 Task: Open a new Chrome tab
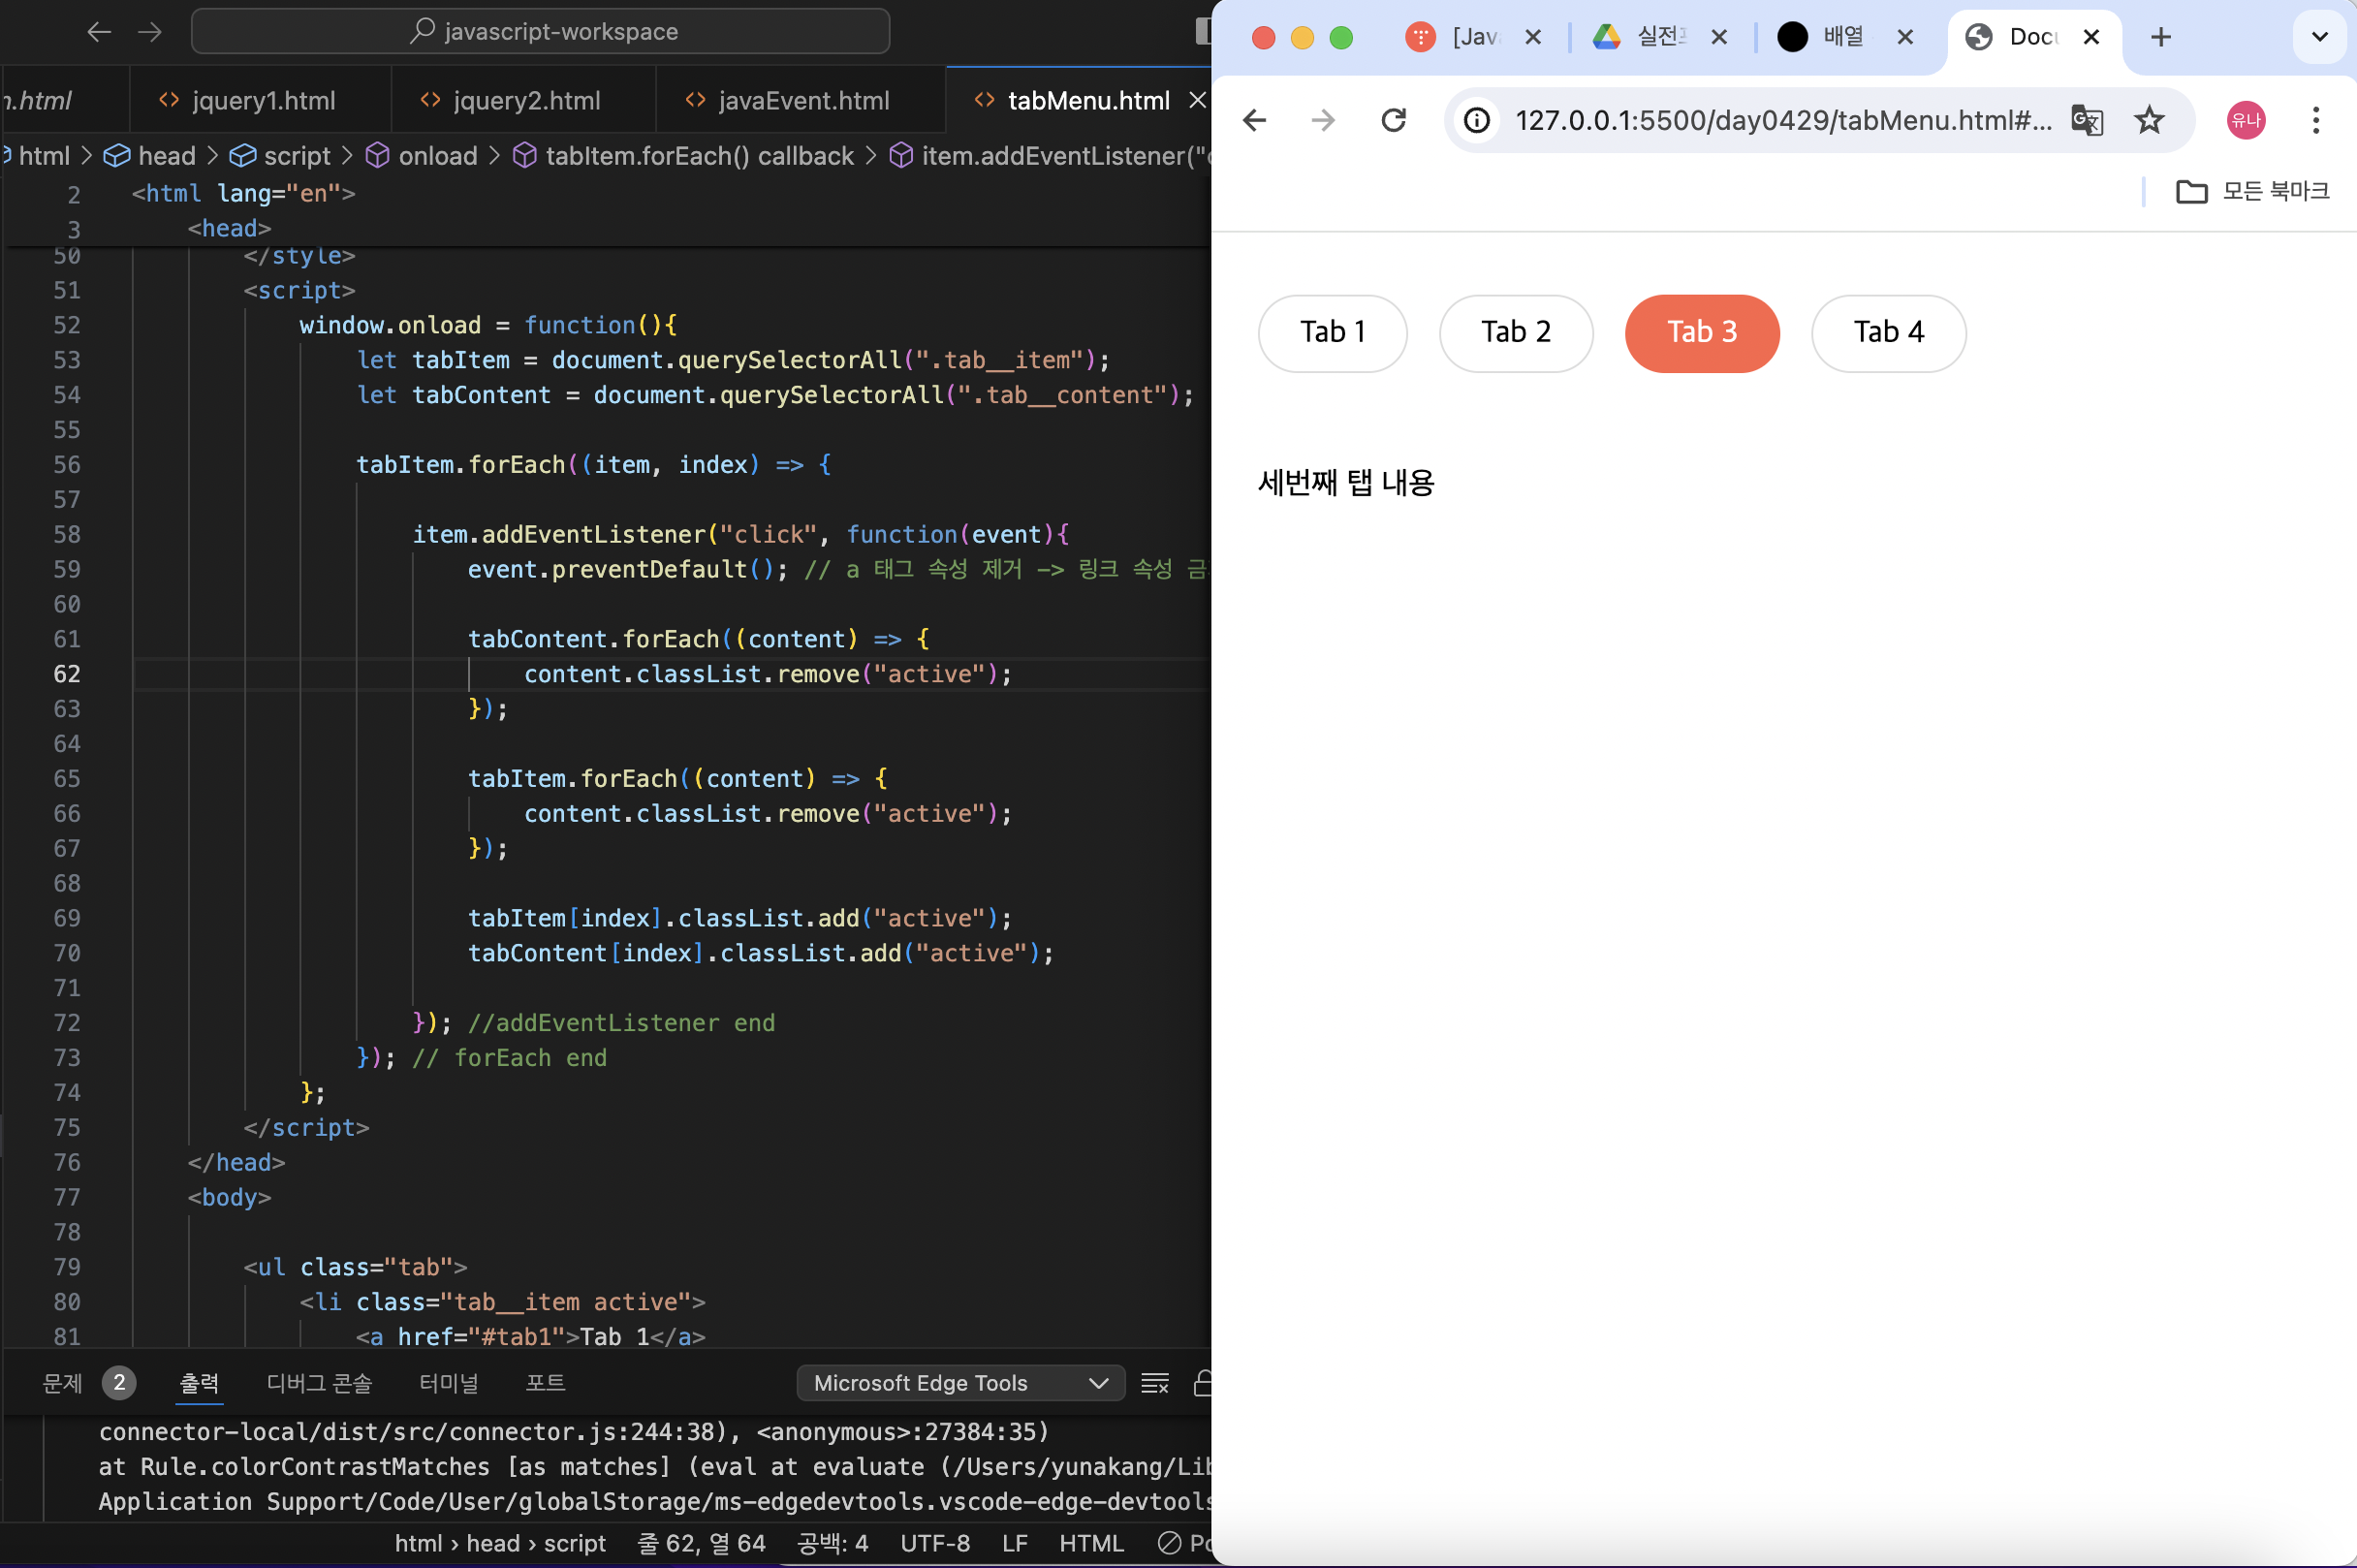pyautogui.click(x=2160, y=38)
